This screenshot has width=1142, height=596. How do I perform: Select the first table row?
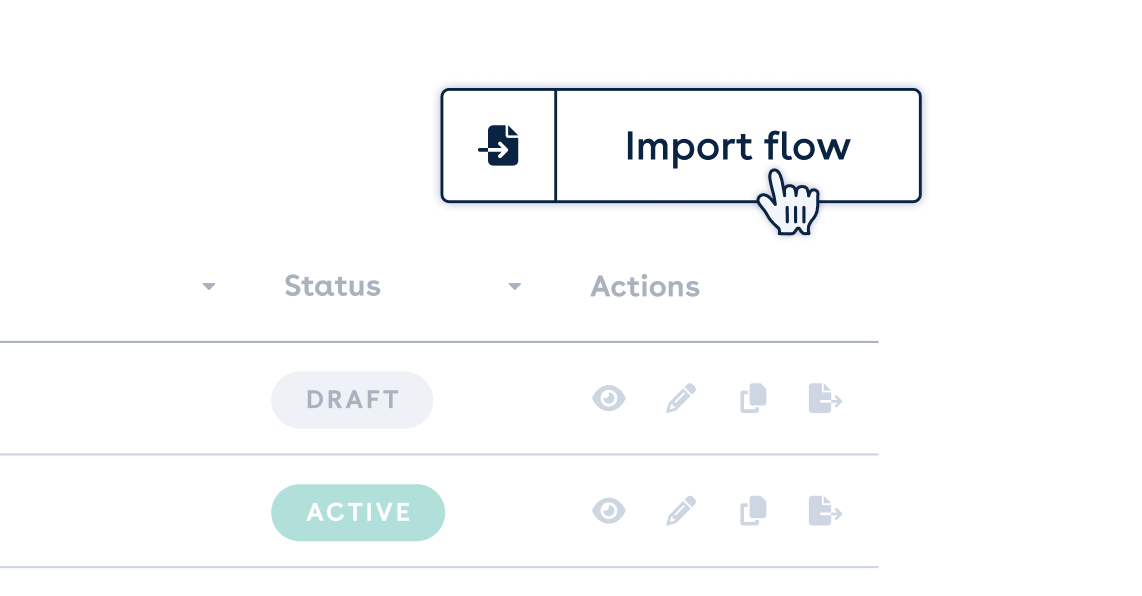(440, 398)
